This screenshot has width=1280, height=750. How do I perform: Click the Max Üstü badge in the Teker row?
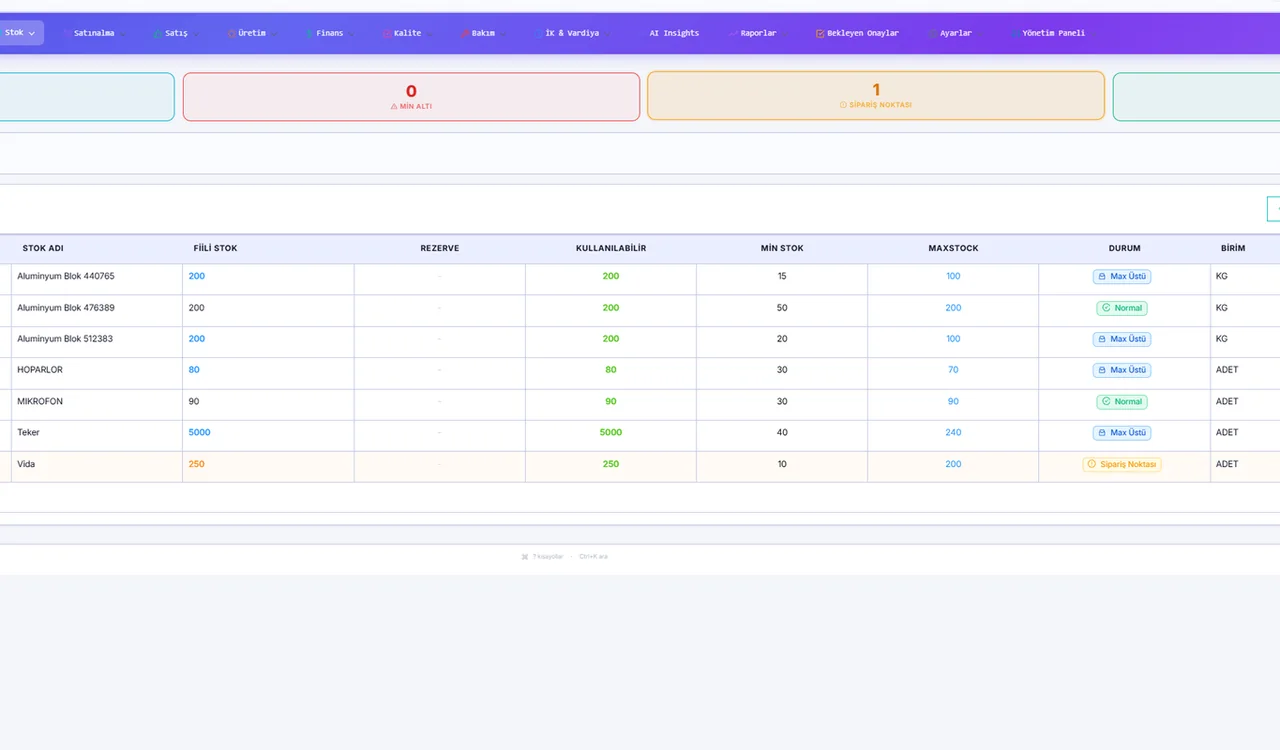click(1122, 433)
